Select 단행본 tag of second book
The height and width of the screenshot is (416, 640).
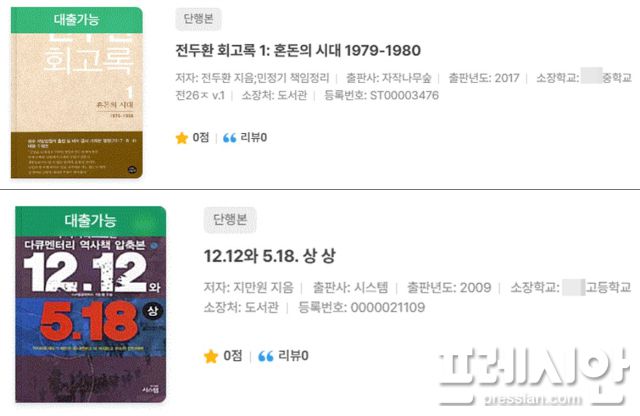tap(230, 220)
